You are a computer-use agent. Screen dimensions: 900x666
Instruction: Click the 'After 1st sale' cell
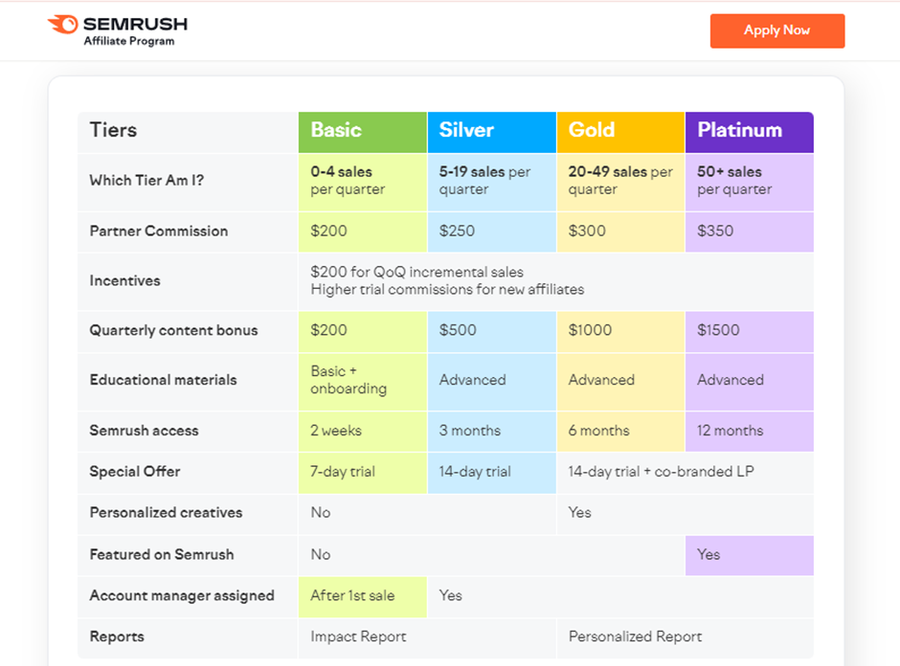pyautogui.click(x=363, y=597)
